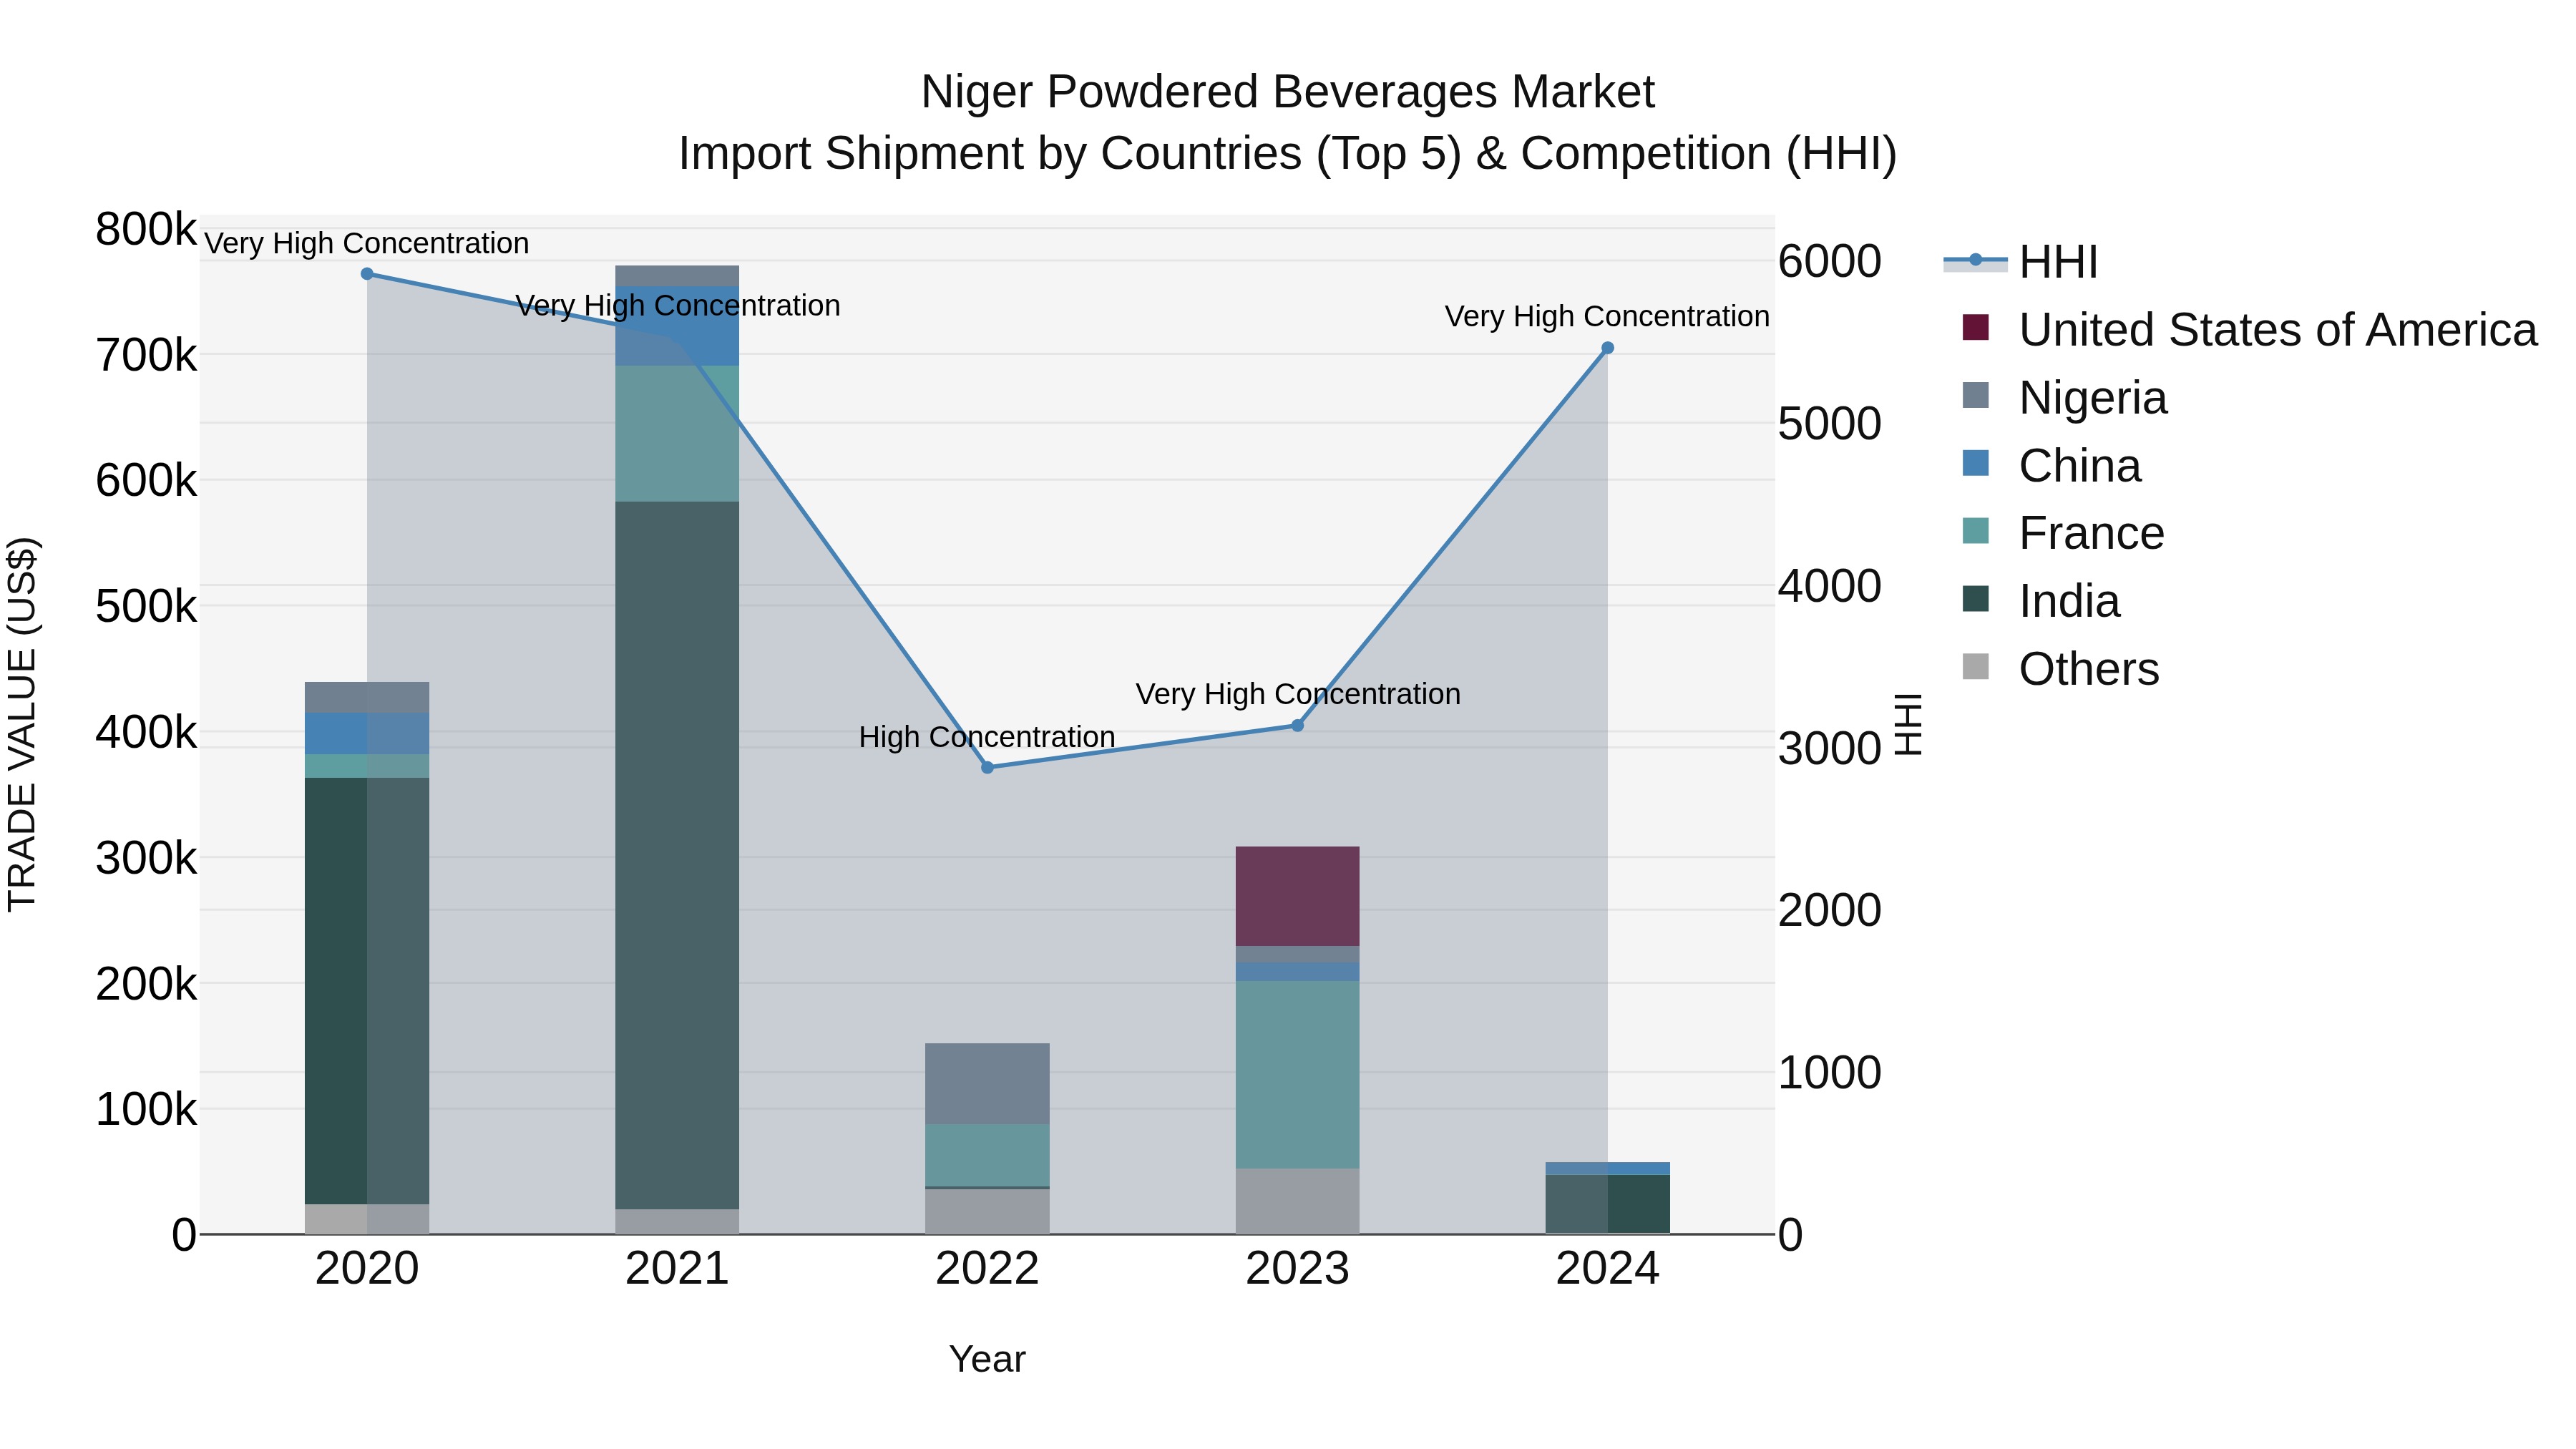Click the Others segment of the 2023 bar
Viewport: 2576px width, 1449px height.
[1298, 1202]
